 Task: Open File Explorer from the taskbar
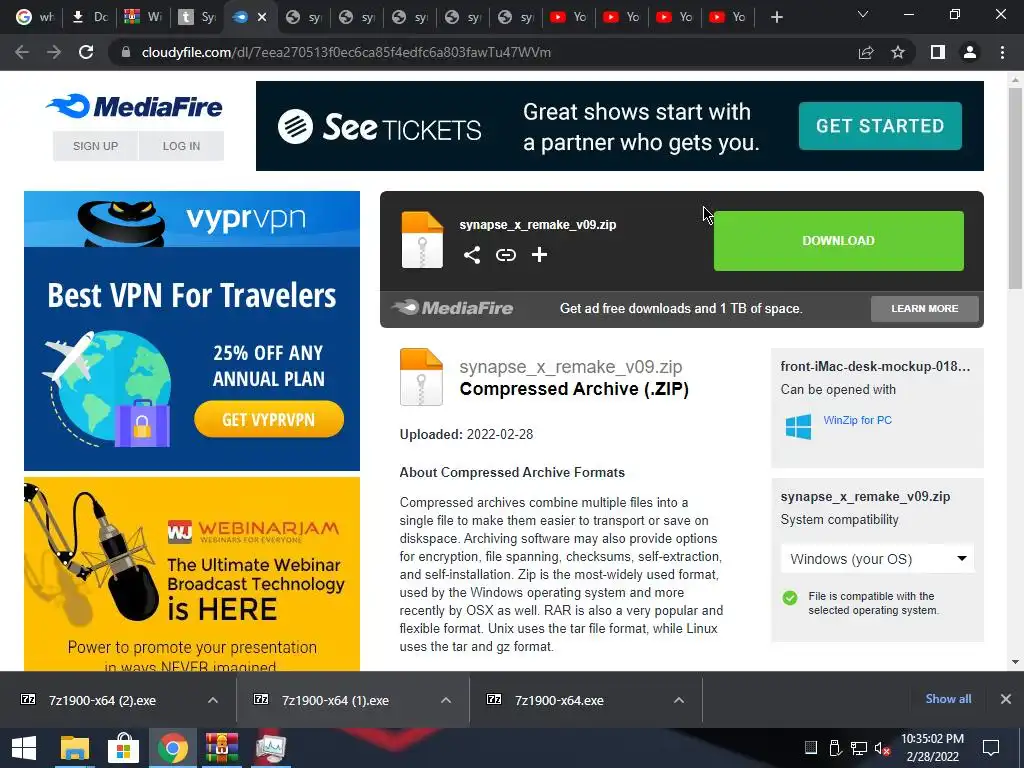[x=74, y=748]
